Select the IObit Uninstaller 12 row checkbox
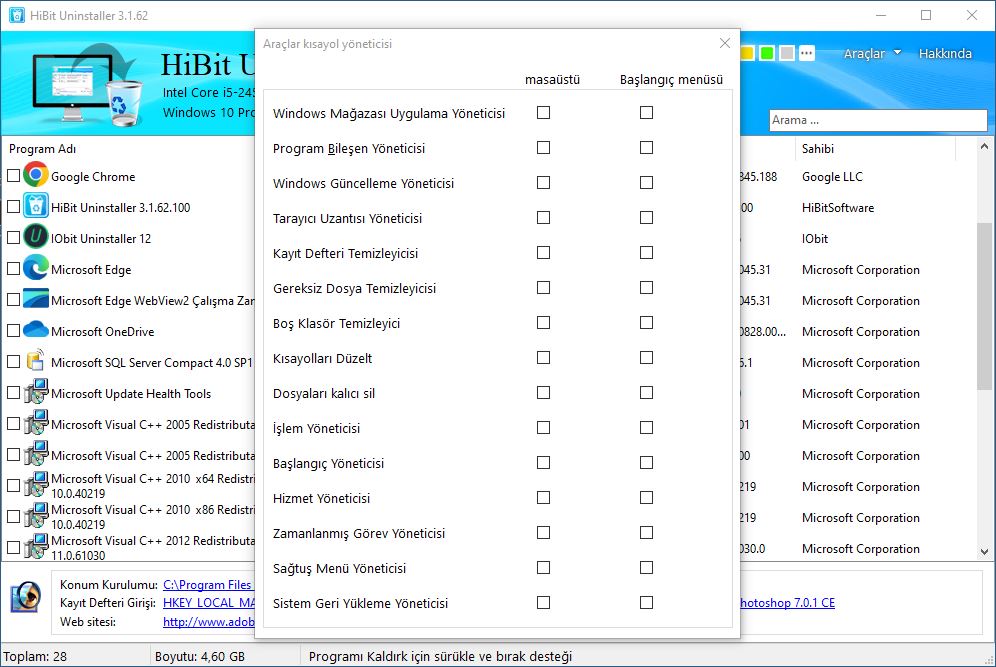The height and width of the screenshot is (667, 996). [13, 238]
